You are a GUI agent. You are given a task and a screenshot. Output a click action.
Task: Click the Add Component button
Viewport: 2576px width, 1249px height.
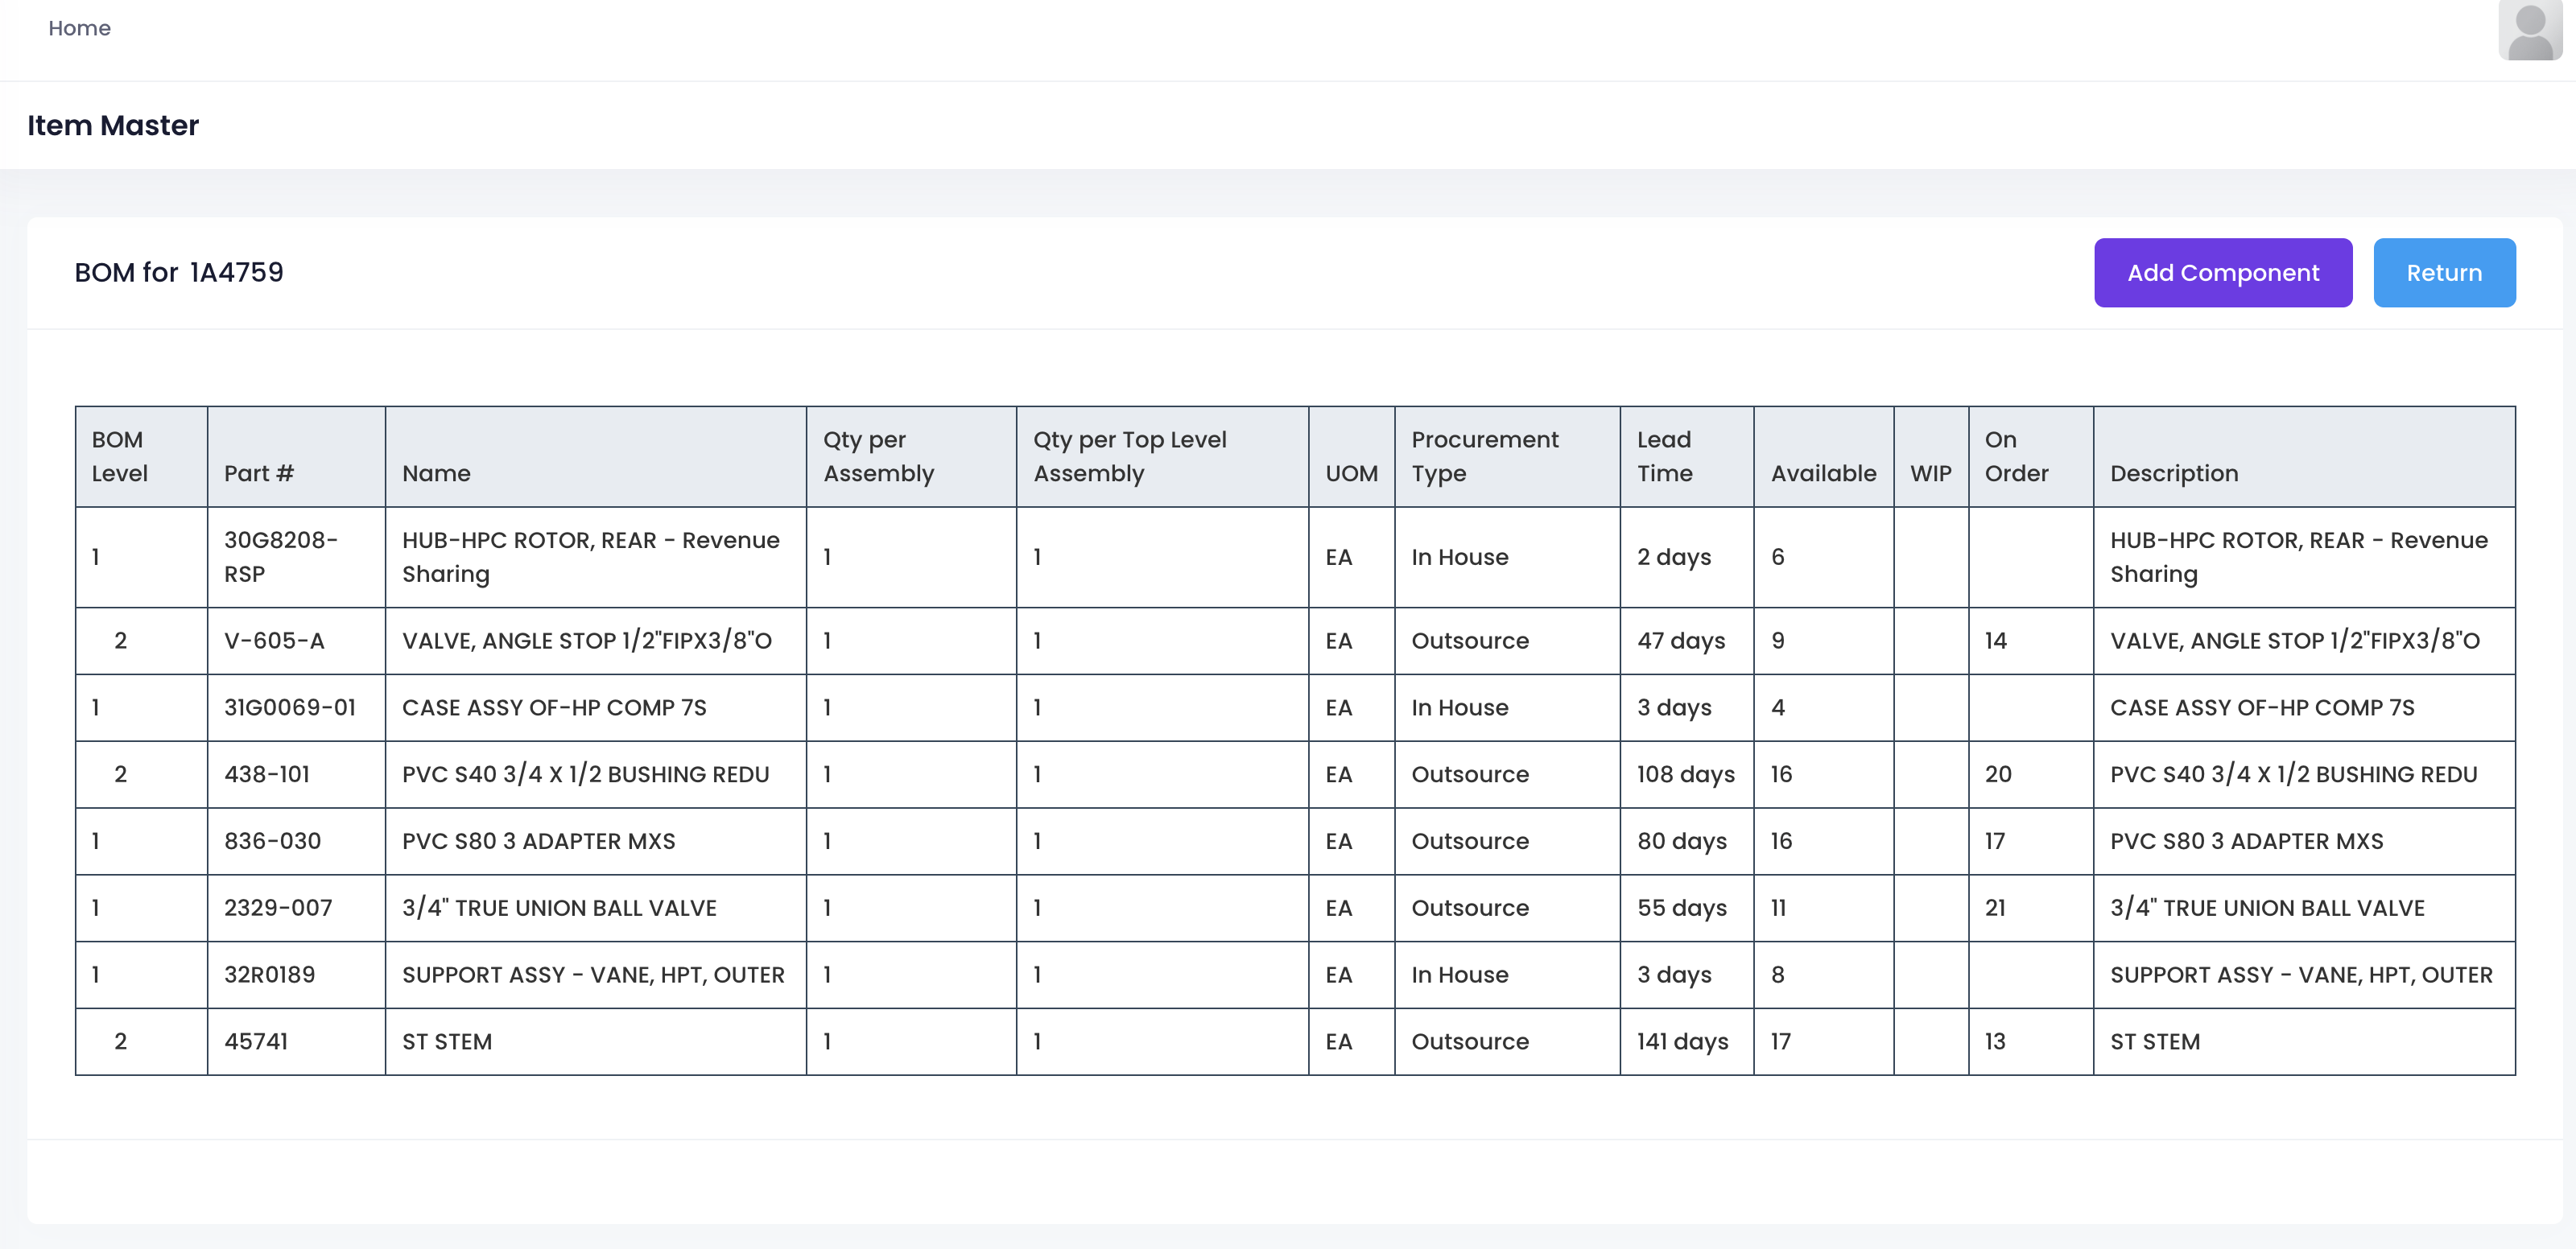2222,273
